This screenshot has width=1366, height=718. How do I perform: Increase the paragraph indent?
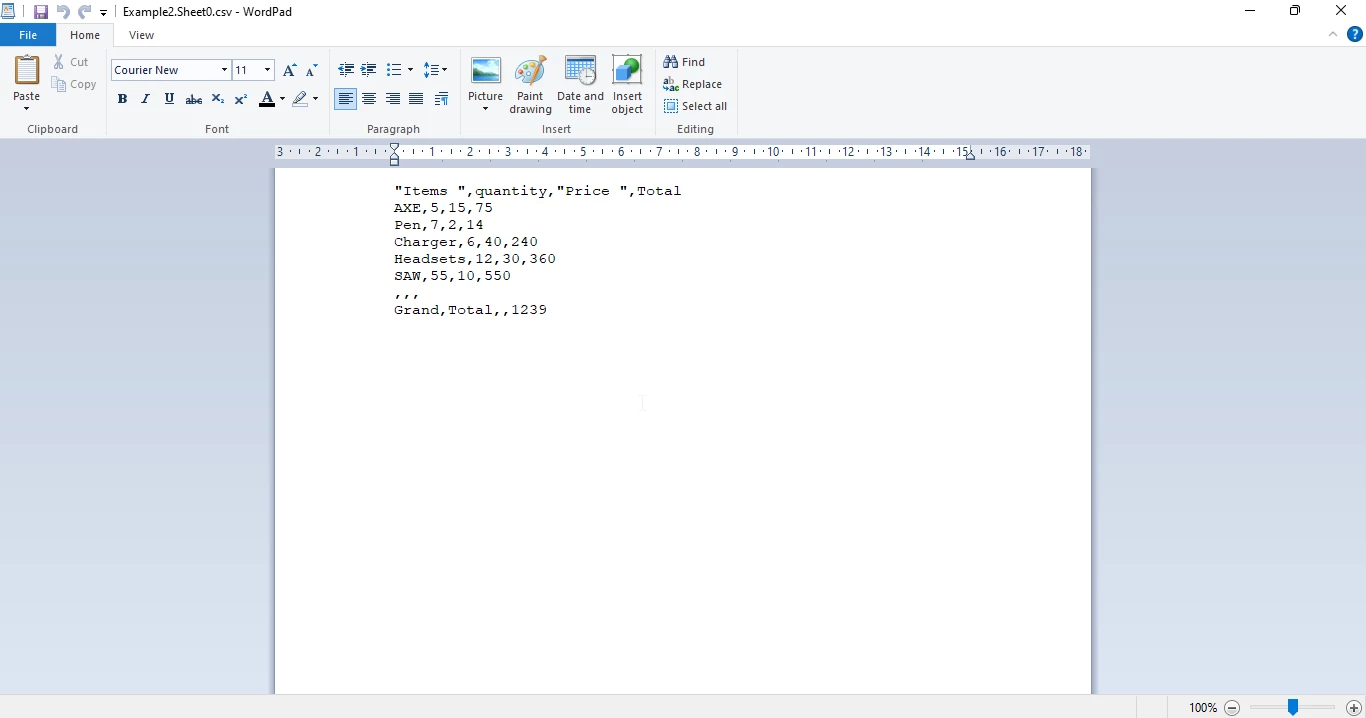(x=369, y=70)
